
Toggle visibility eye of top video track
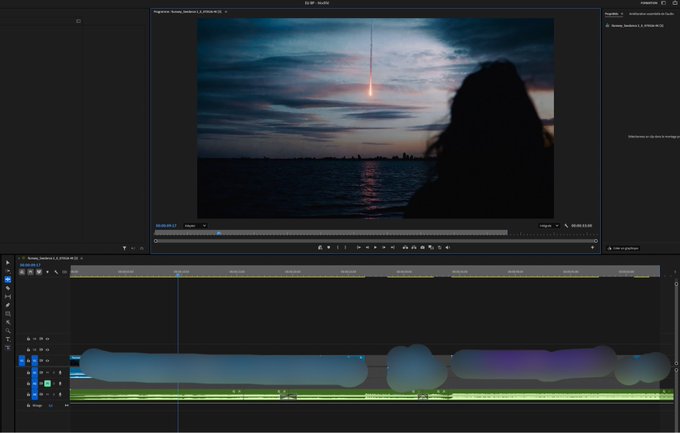pyautogui.click(x=47, y=339)
